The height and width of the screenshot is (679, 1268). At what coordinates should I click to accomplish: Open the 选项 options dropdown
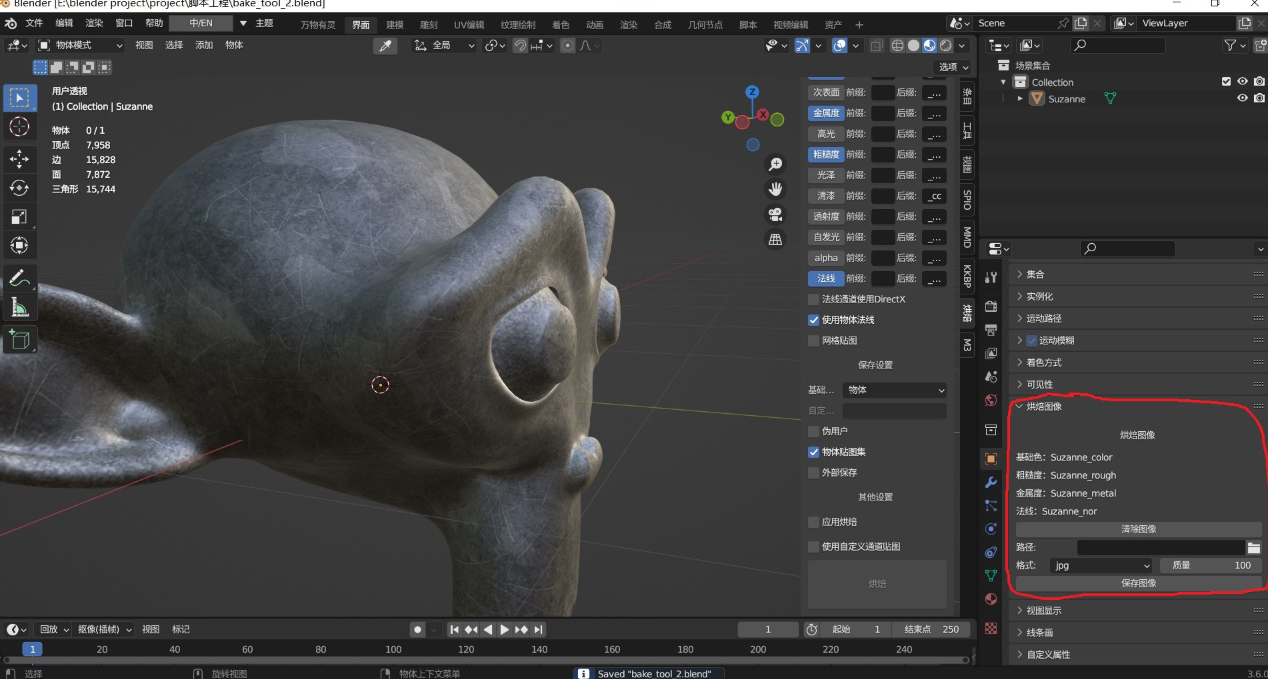[951, 67]
